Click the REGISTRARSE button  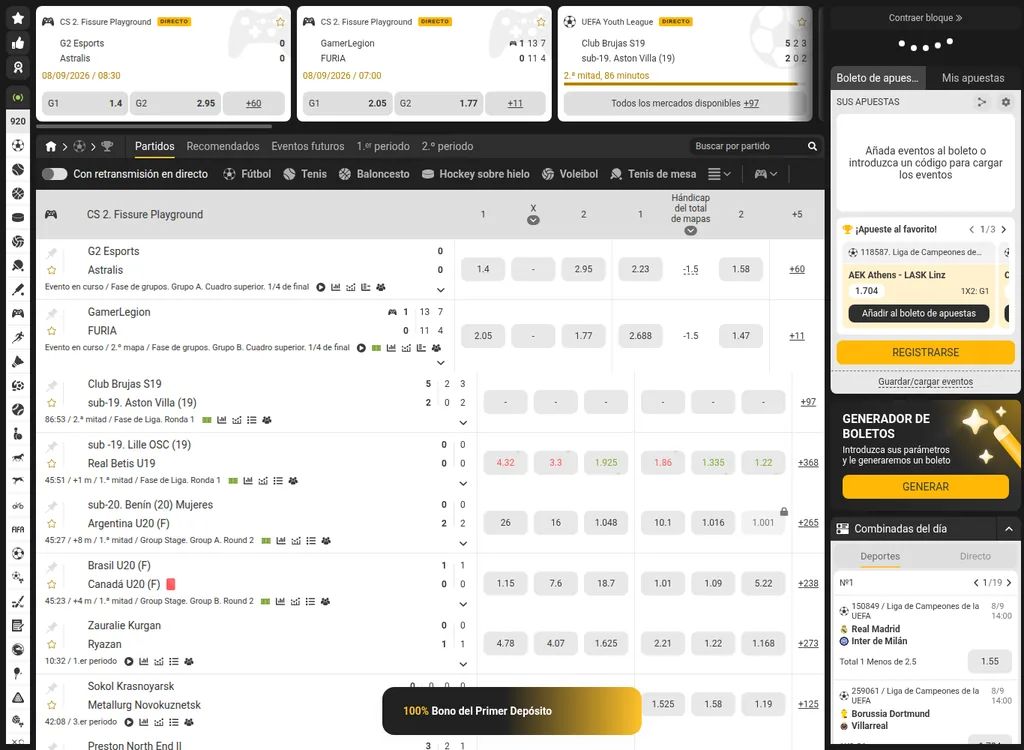tap(925, 352)
